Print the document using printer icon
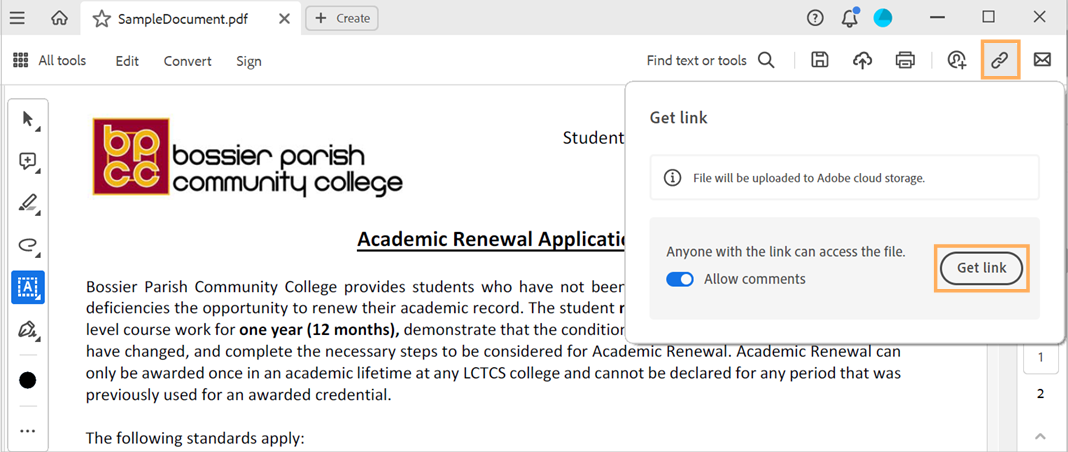The height and width of the screenshot is (452, 1068). 905,61
